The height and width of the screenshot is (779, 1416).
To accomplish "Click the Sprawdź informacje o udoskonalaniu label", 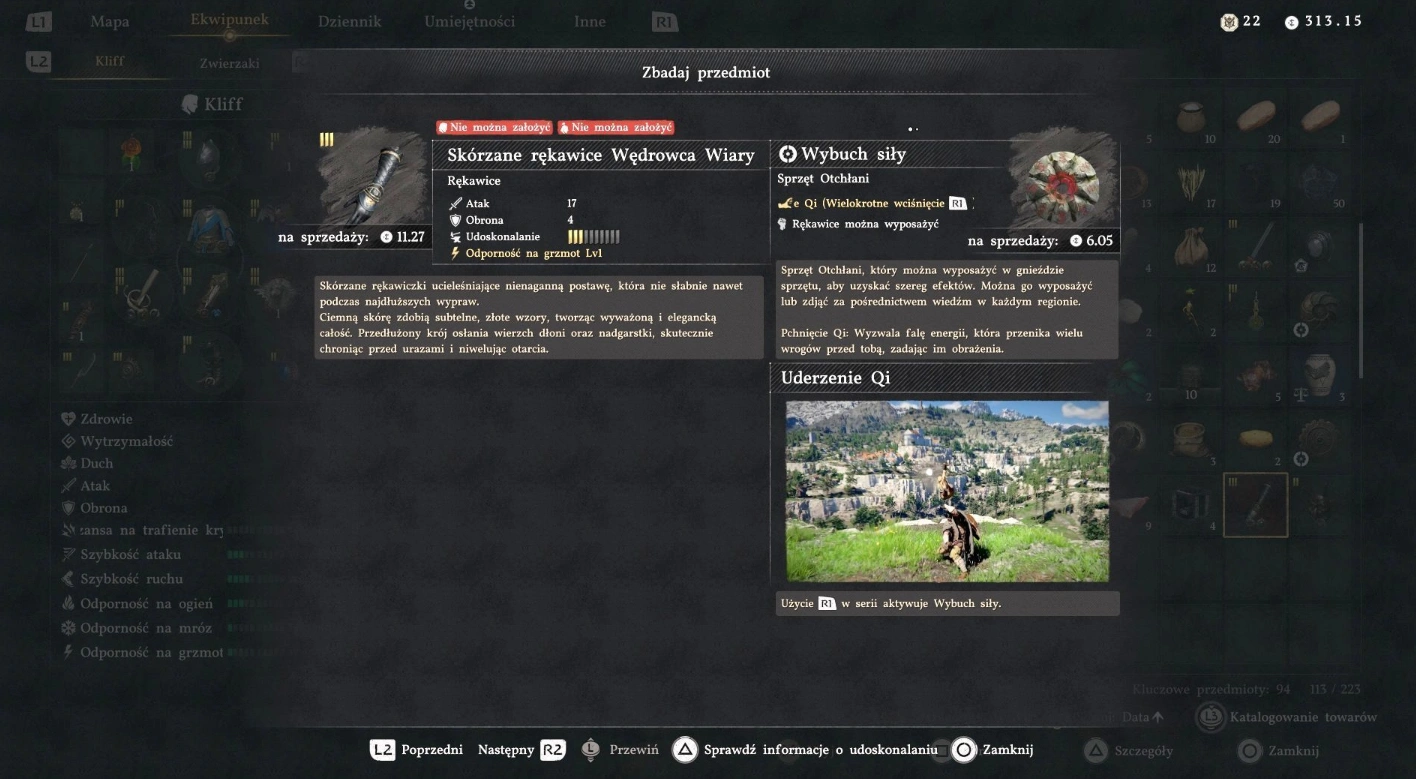I will (820, 750).
